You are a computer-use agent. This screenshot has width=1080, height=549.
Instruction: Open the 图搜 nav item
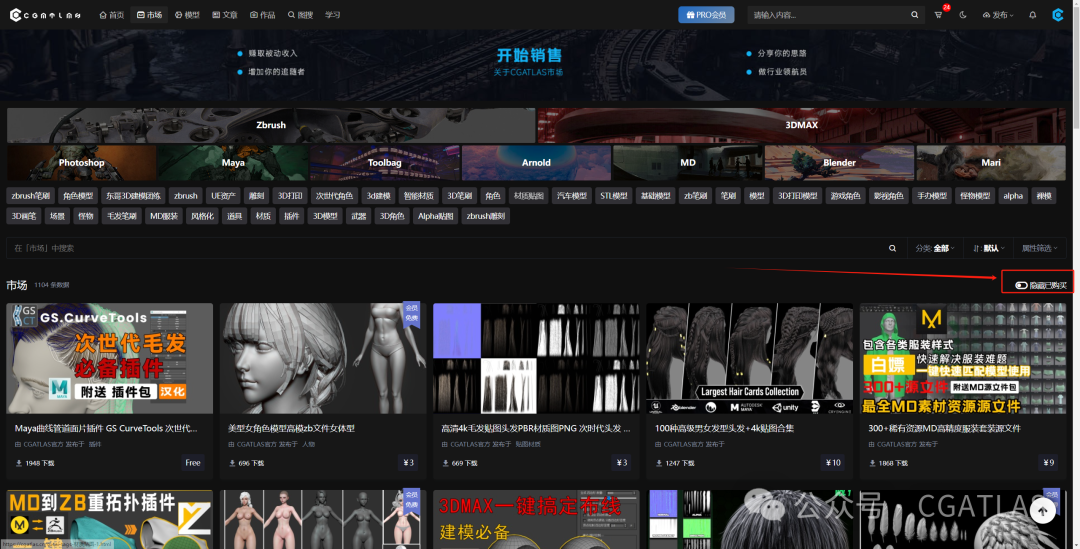[x=300, y=14]
